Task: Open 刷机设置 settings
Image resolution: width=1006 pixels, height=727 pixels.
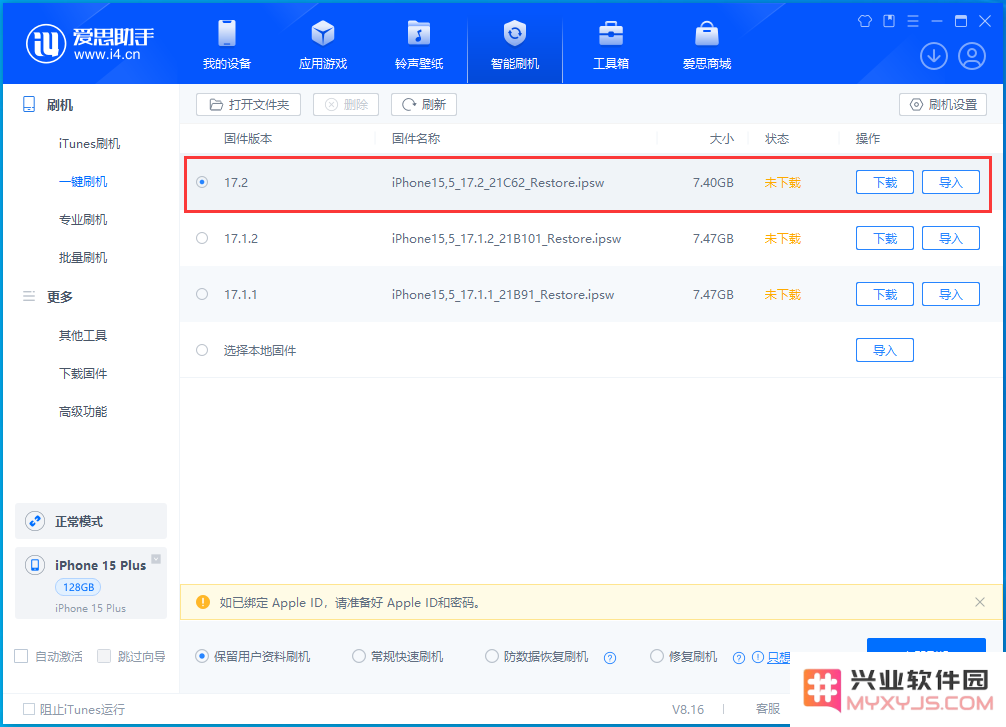Action: (x=943, y=105)
